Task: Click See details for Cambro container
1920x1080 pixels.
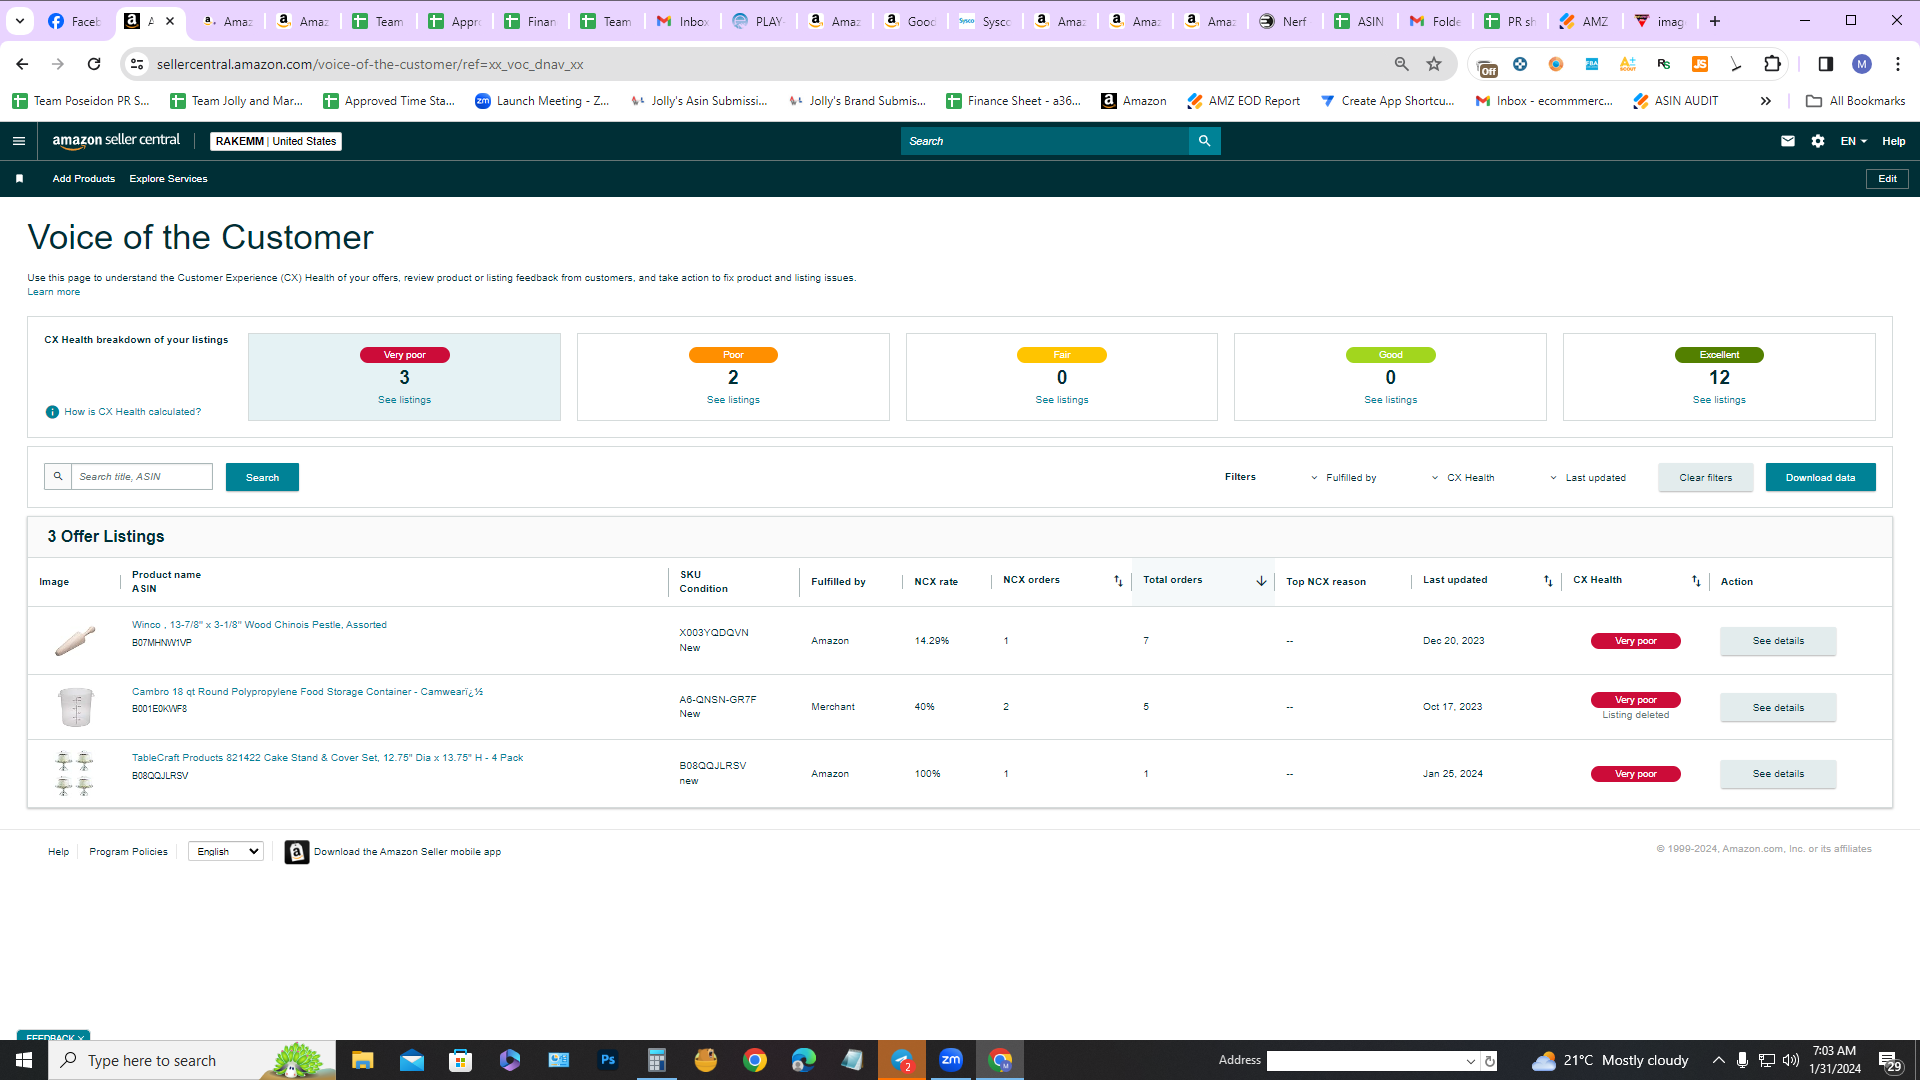Action: [1778, 708]
